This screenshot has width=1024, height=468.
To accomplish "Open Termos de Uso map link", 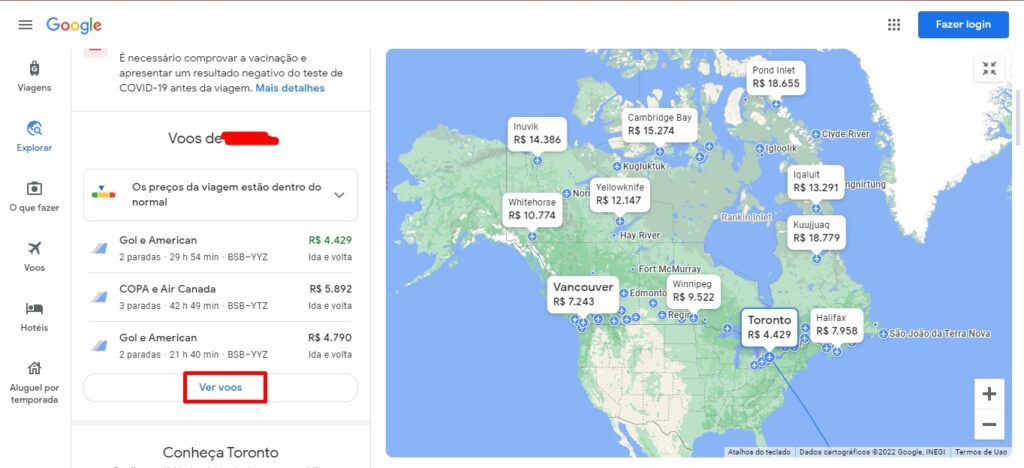I will click(981, 452).
